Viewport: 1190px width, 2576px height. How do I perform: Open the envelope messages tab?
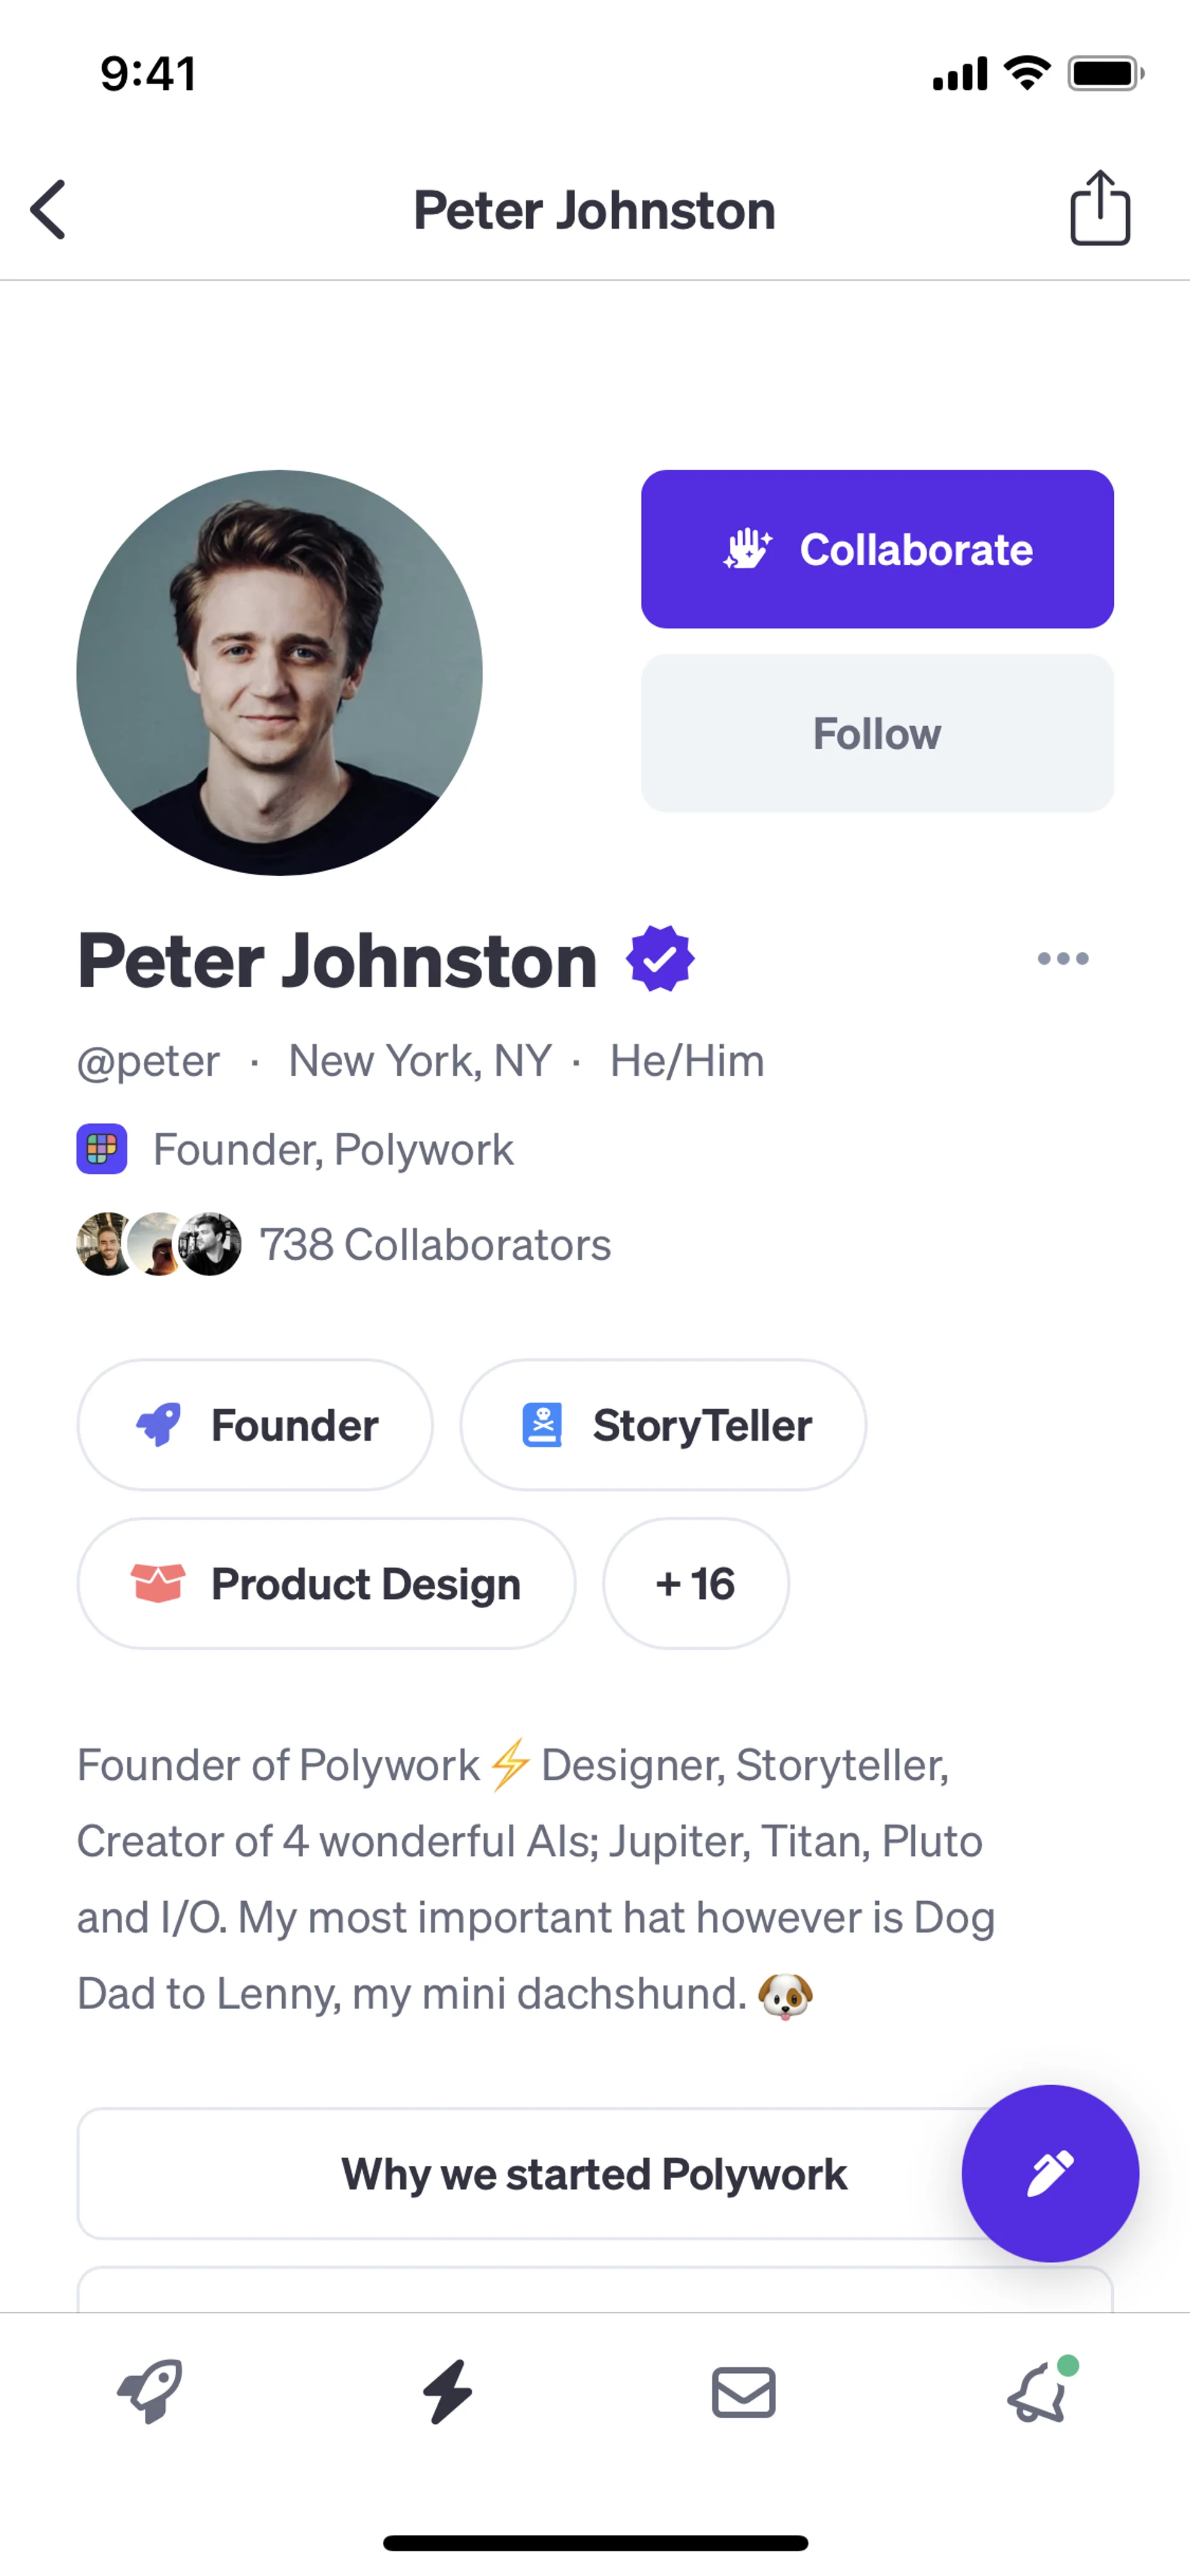click(x=743, y=2392)
